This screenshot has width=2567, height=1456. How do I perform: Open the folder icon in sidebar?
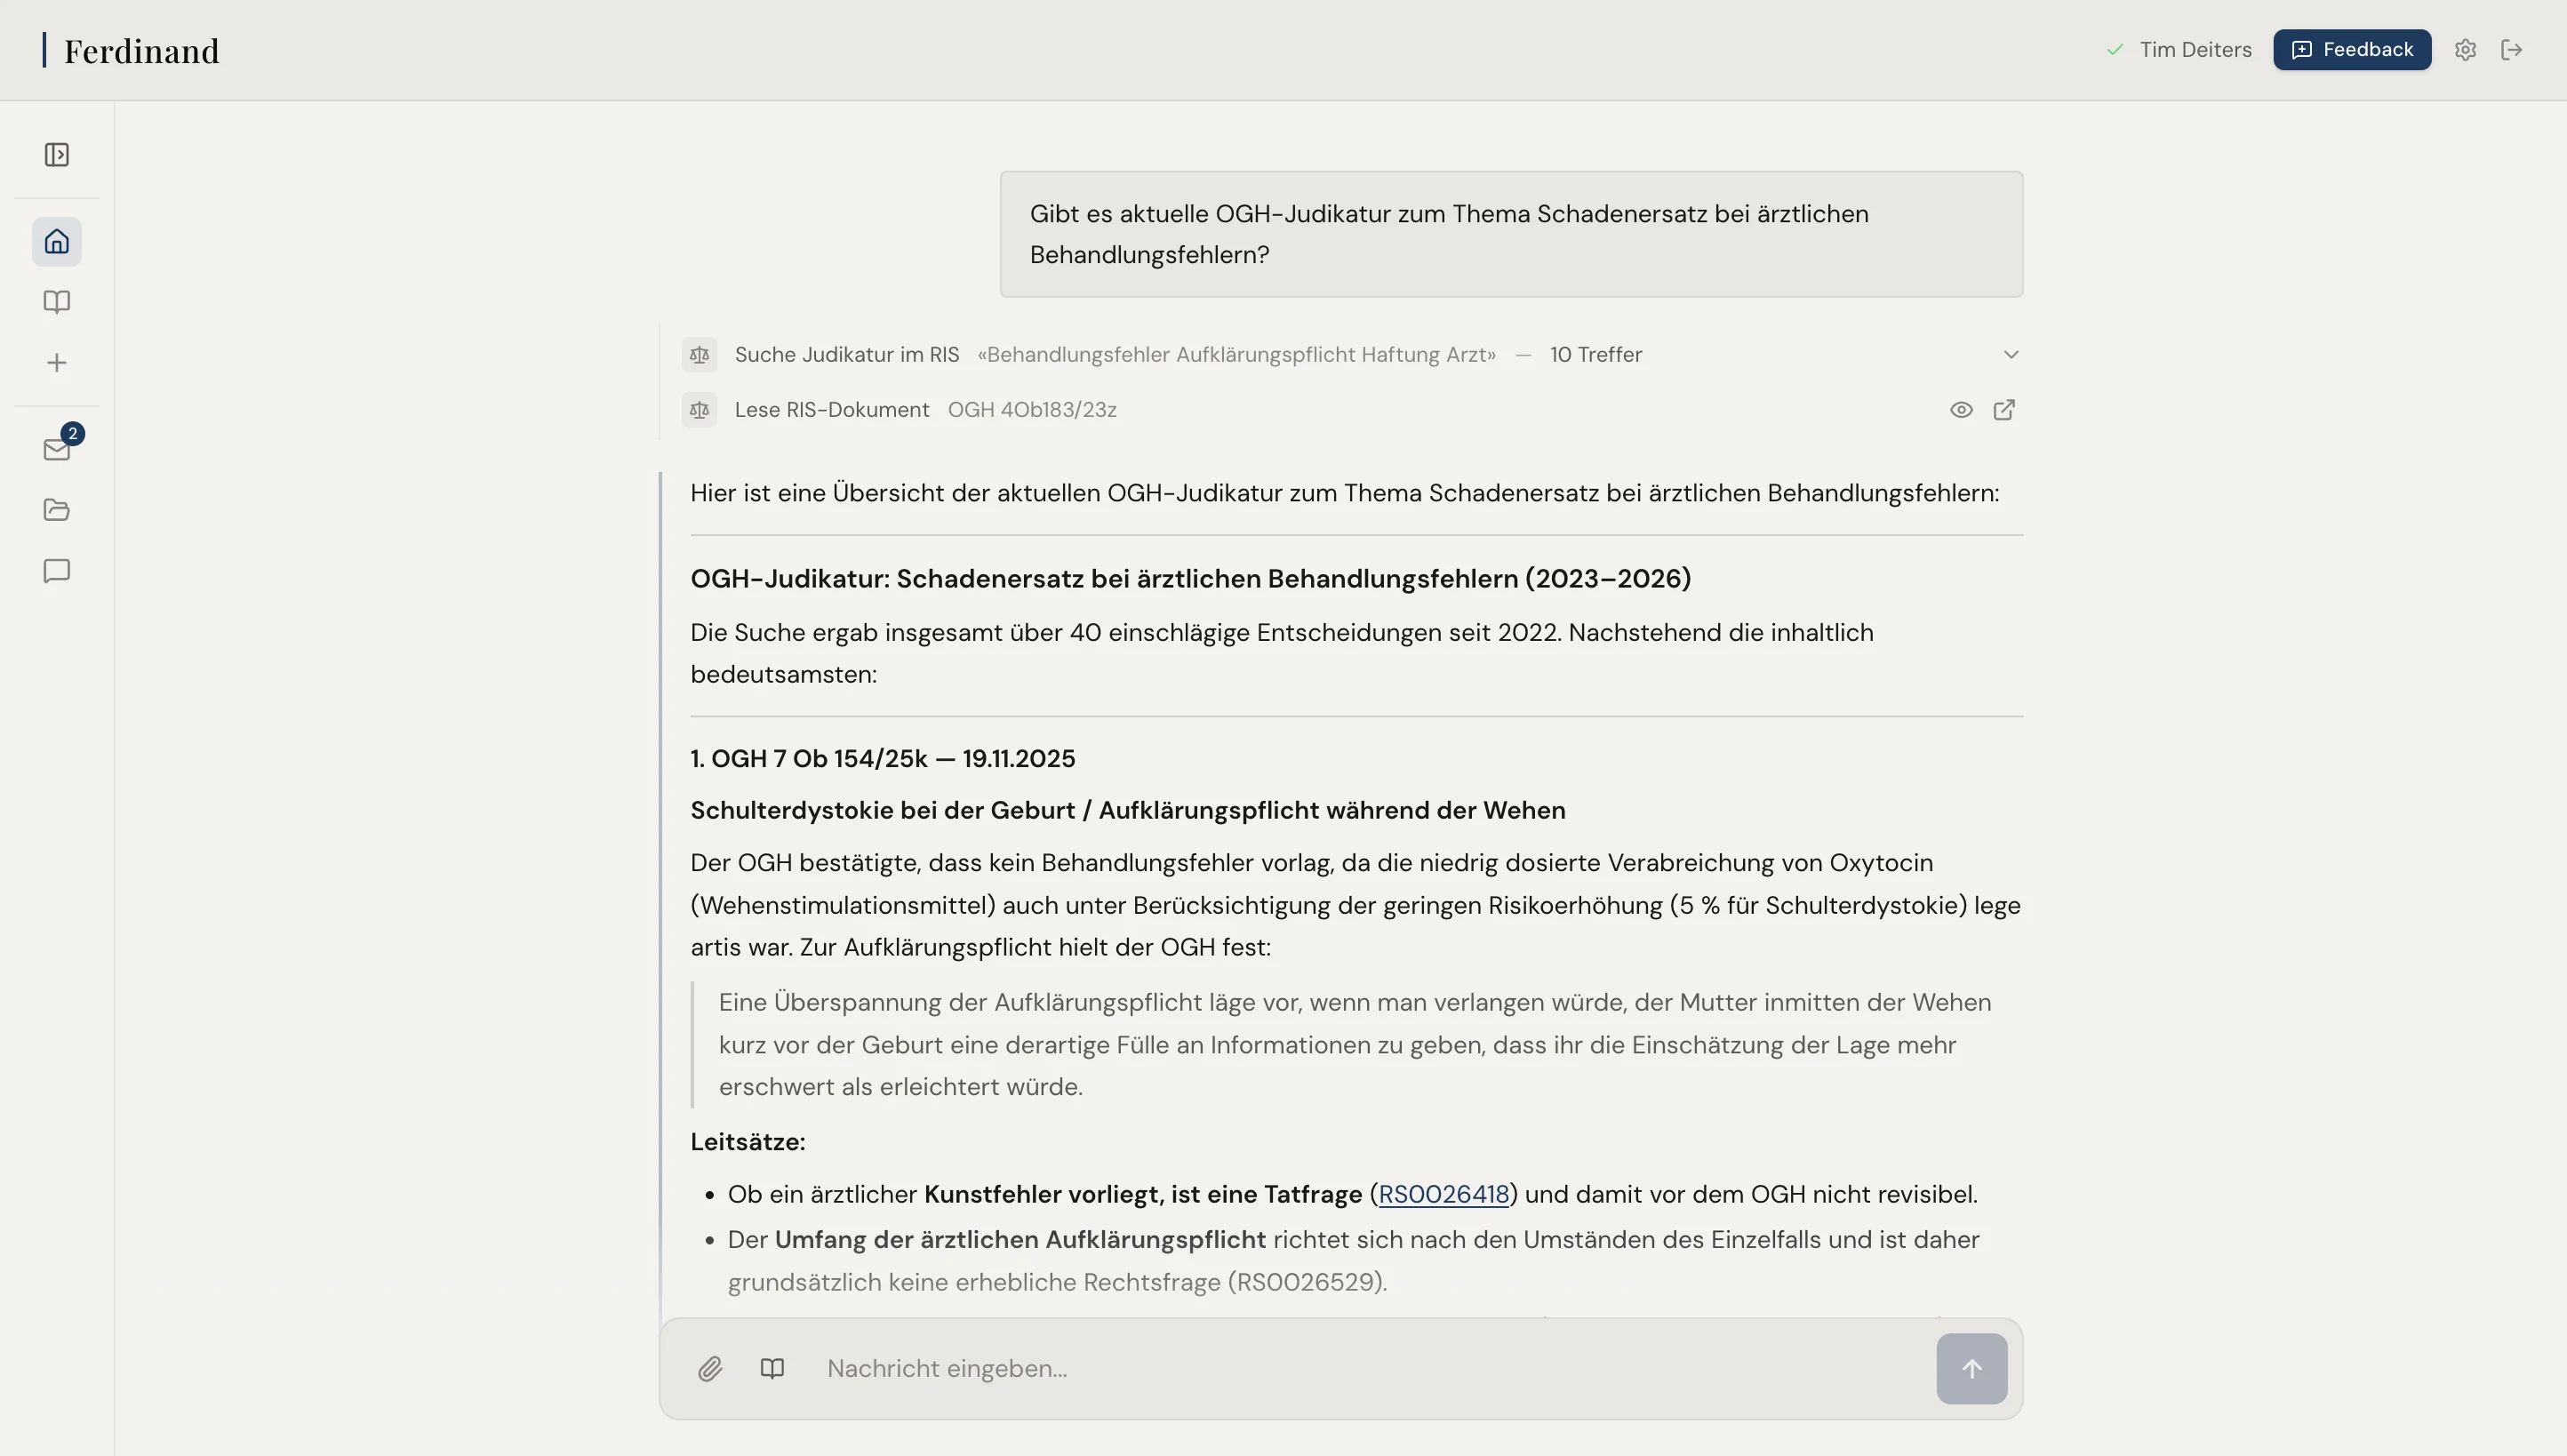(56, 510)
